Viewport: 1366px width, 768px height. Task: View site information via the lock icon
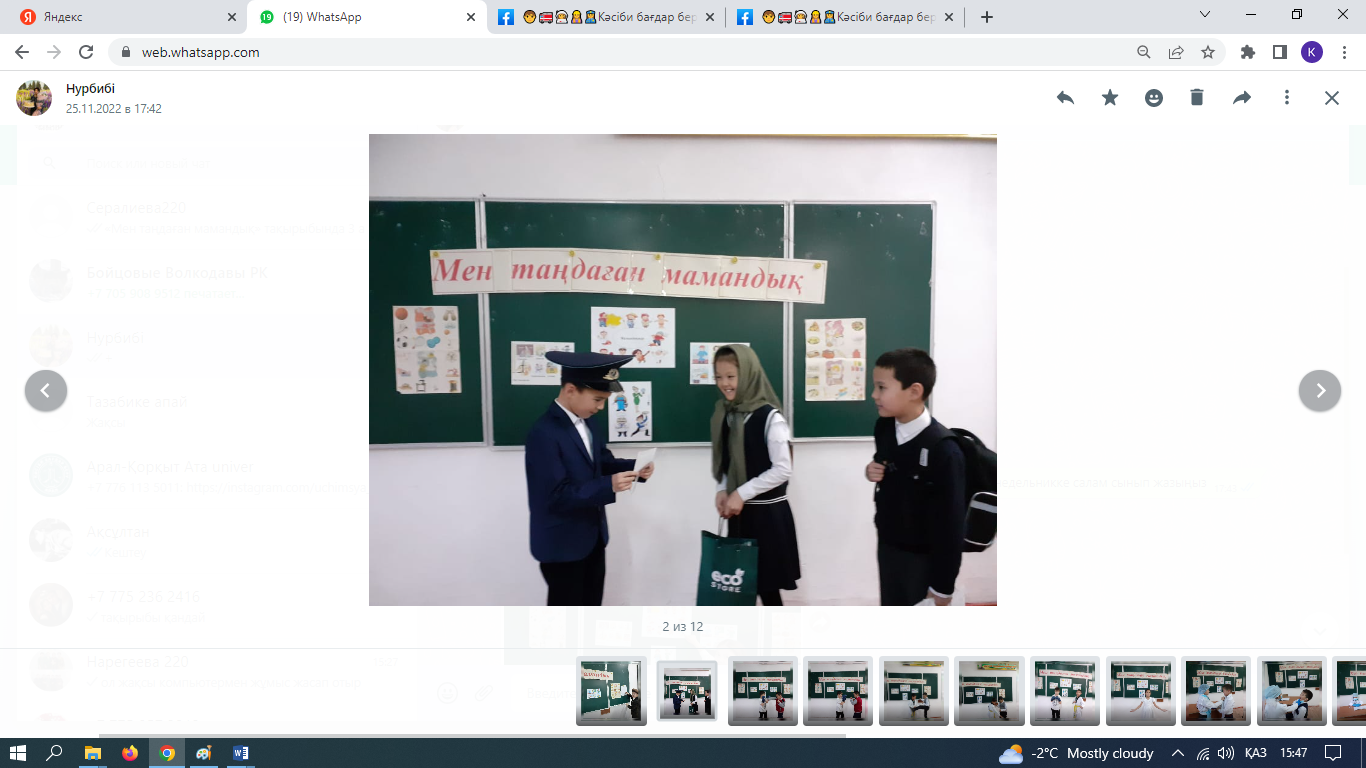(x=126, y=52)
